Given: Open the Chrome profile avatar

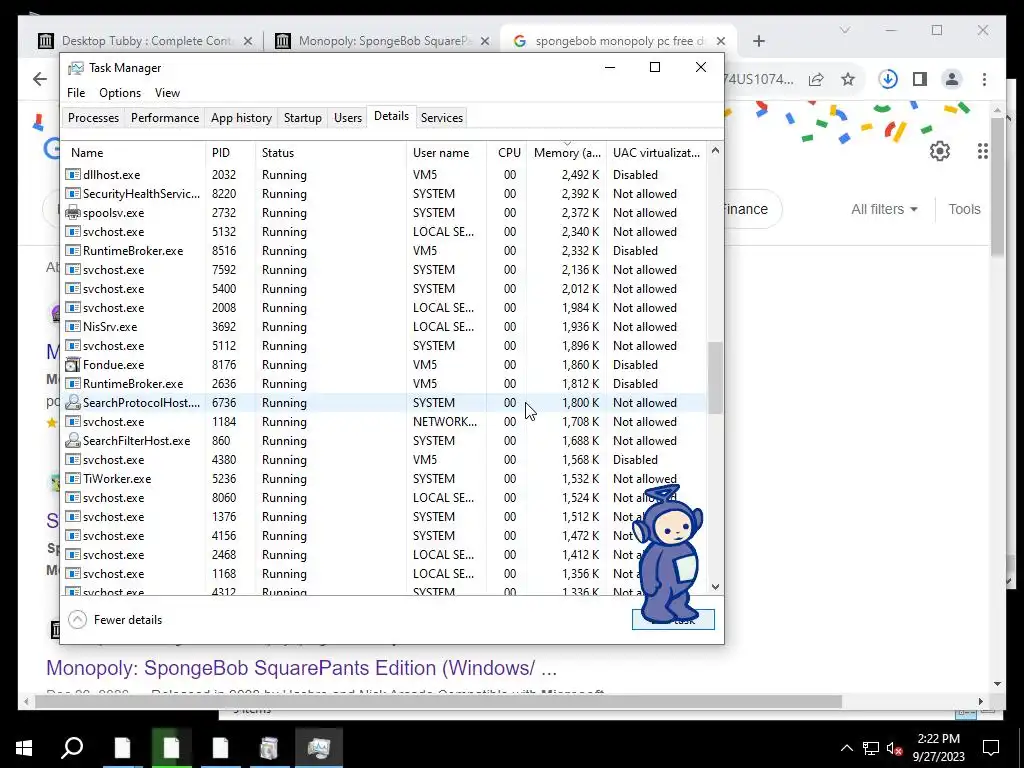Looking at the screenshot, I should [952, 79].
